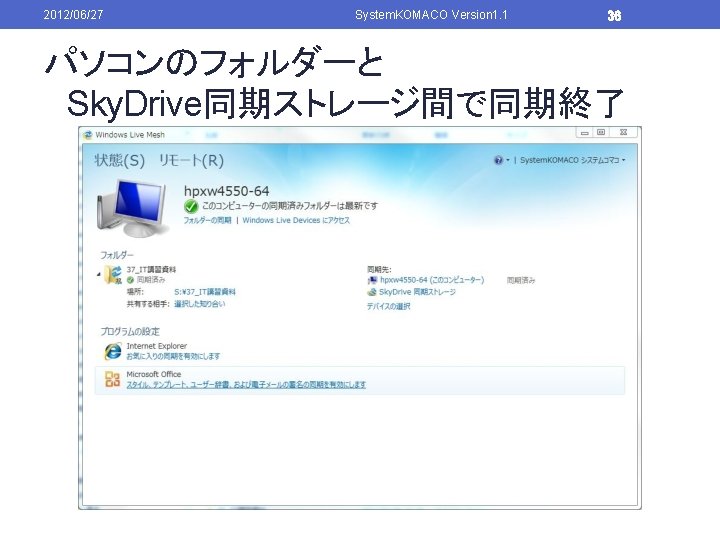Maximize the Windows Live Mesh window
This screenshot has height=540, width=720.
601,133
